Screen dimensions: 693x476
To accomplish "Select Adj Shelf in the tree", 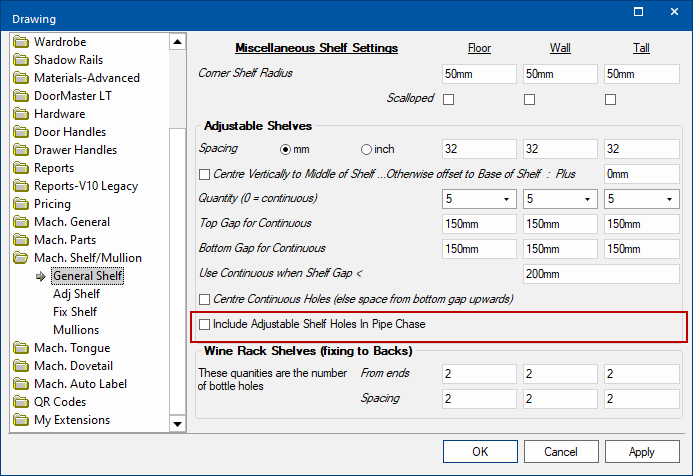I will click(x=76, y=294).
